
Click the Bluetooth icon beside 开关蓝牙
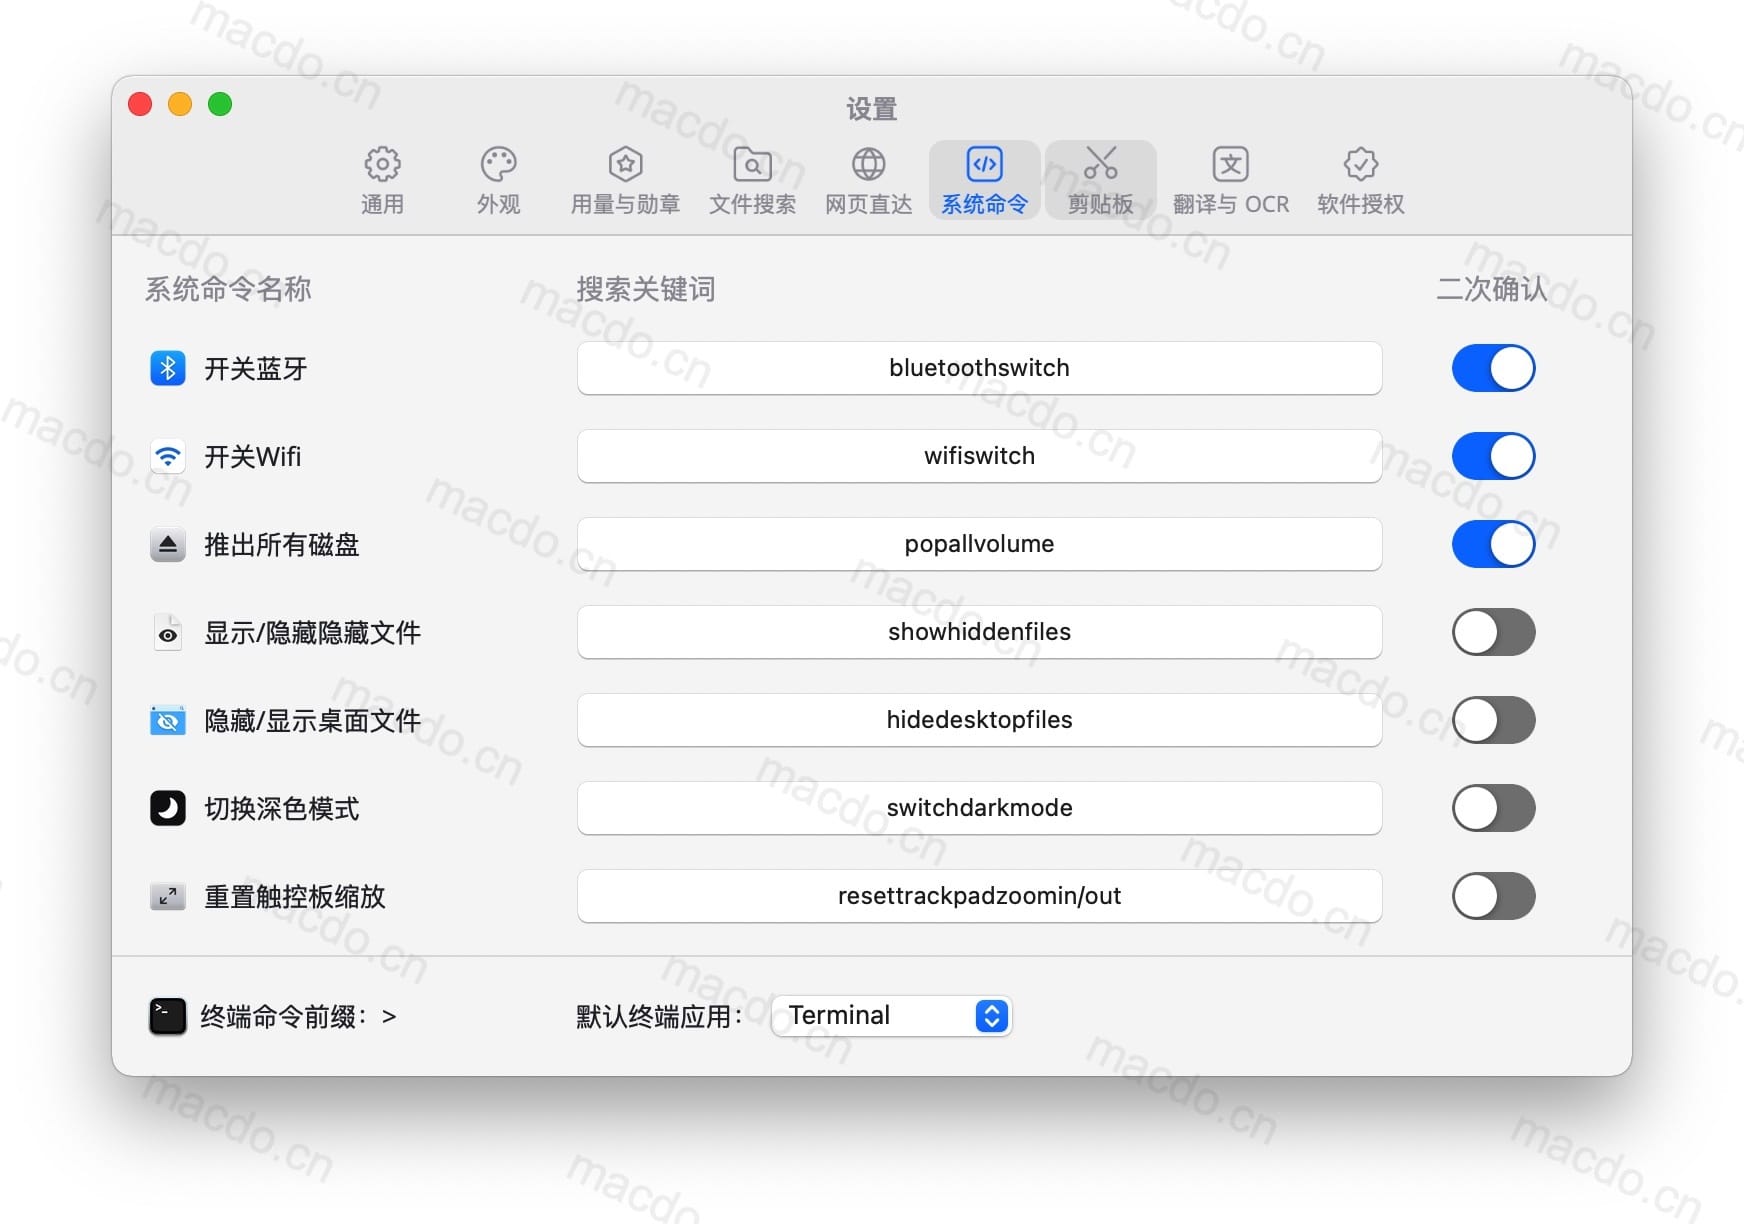coord(168,368)
